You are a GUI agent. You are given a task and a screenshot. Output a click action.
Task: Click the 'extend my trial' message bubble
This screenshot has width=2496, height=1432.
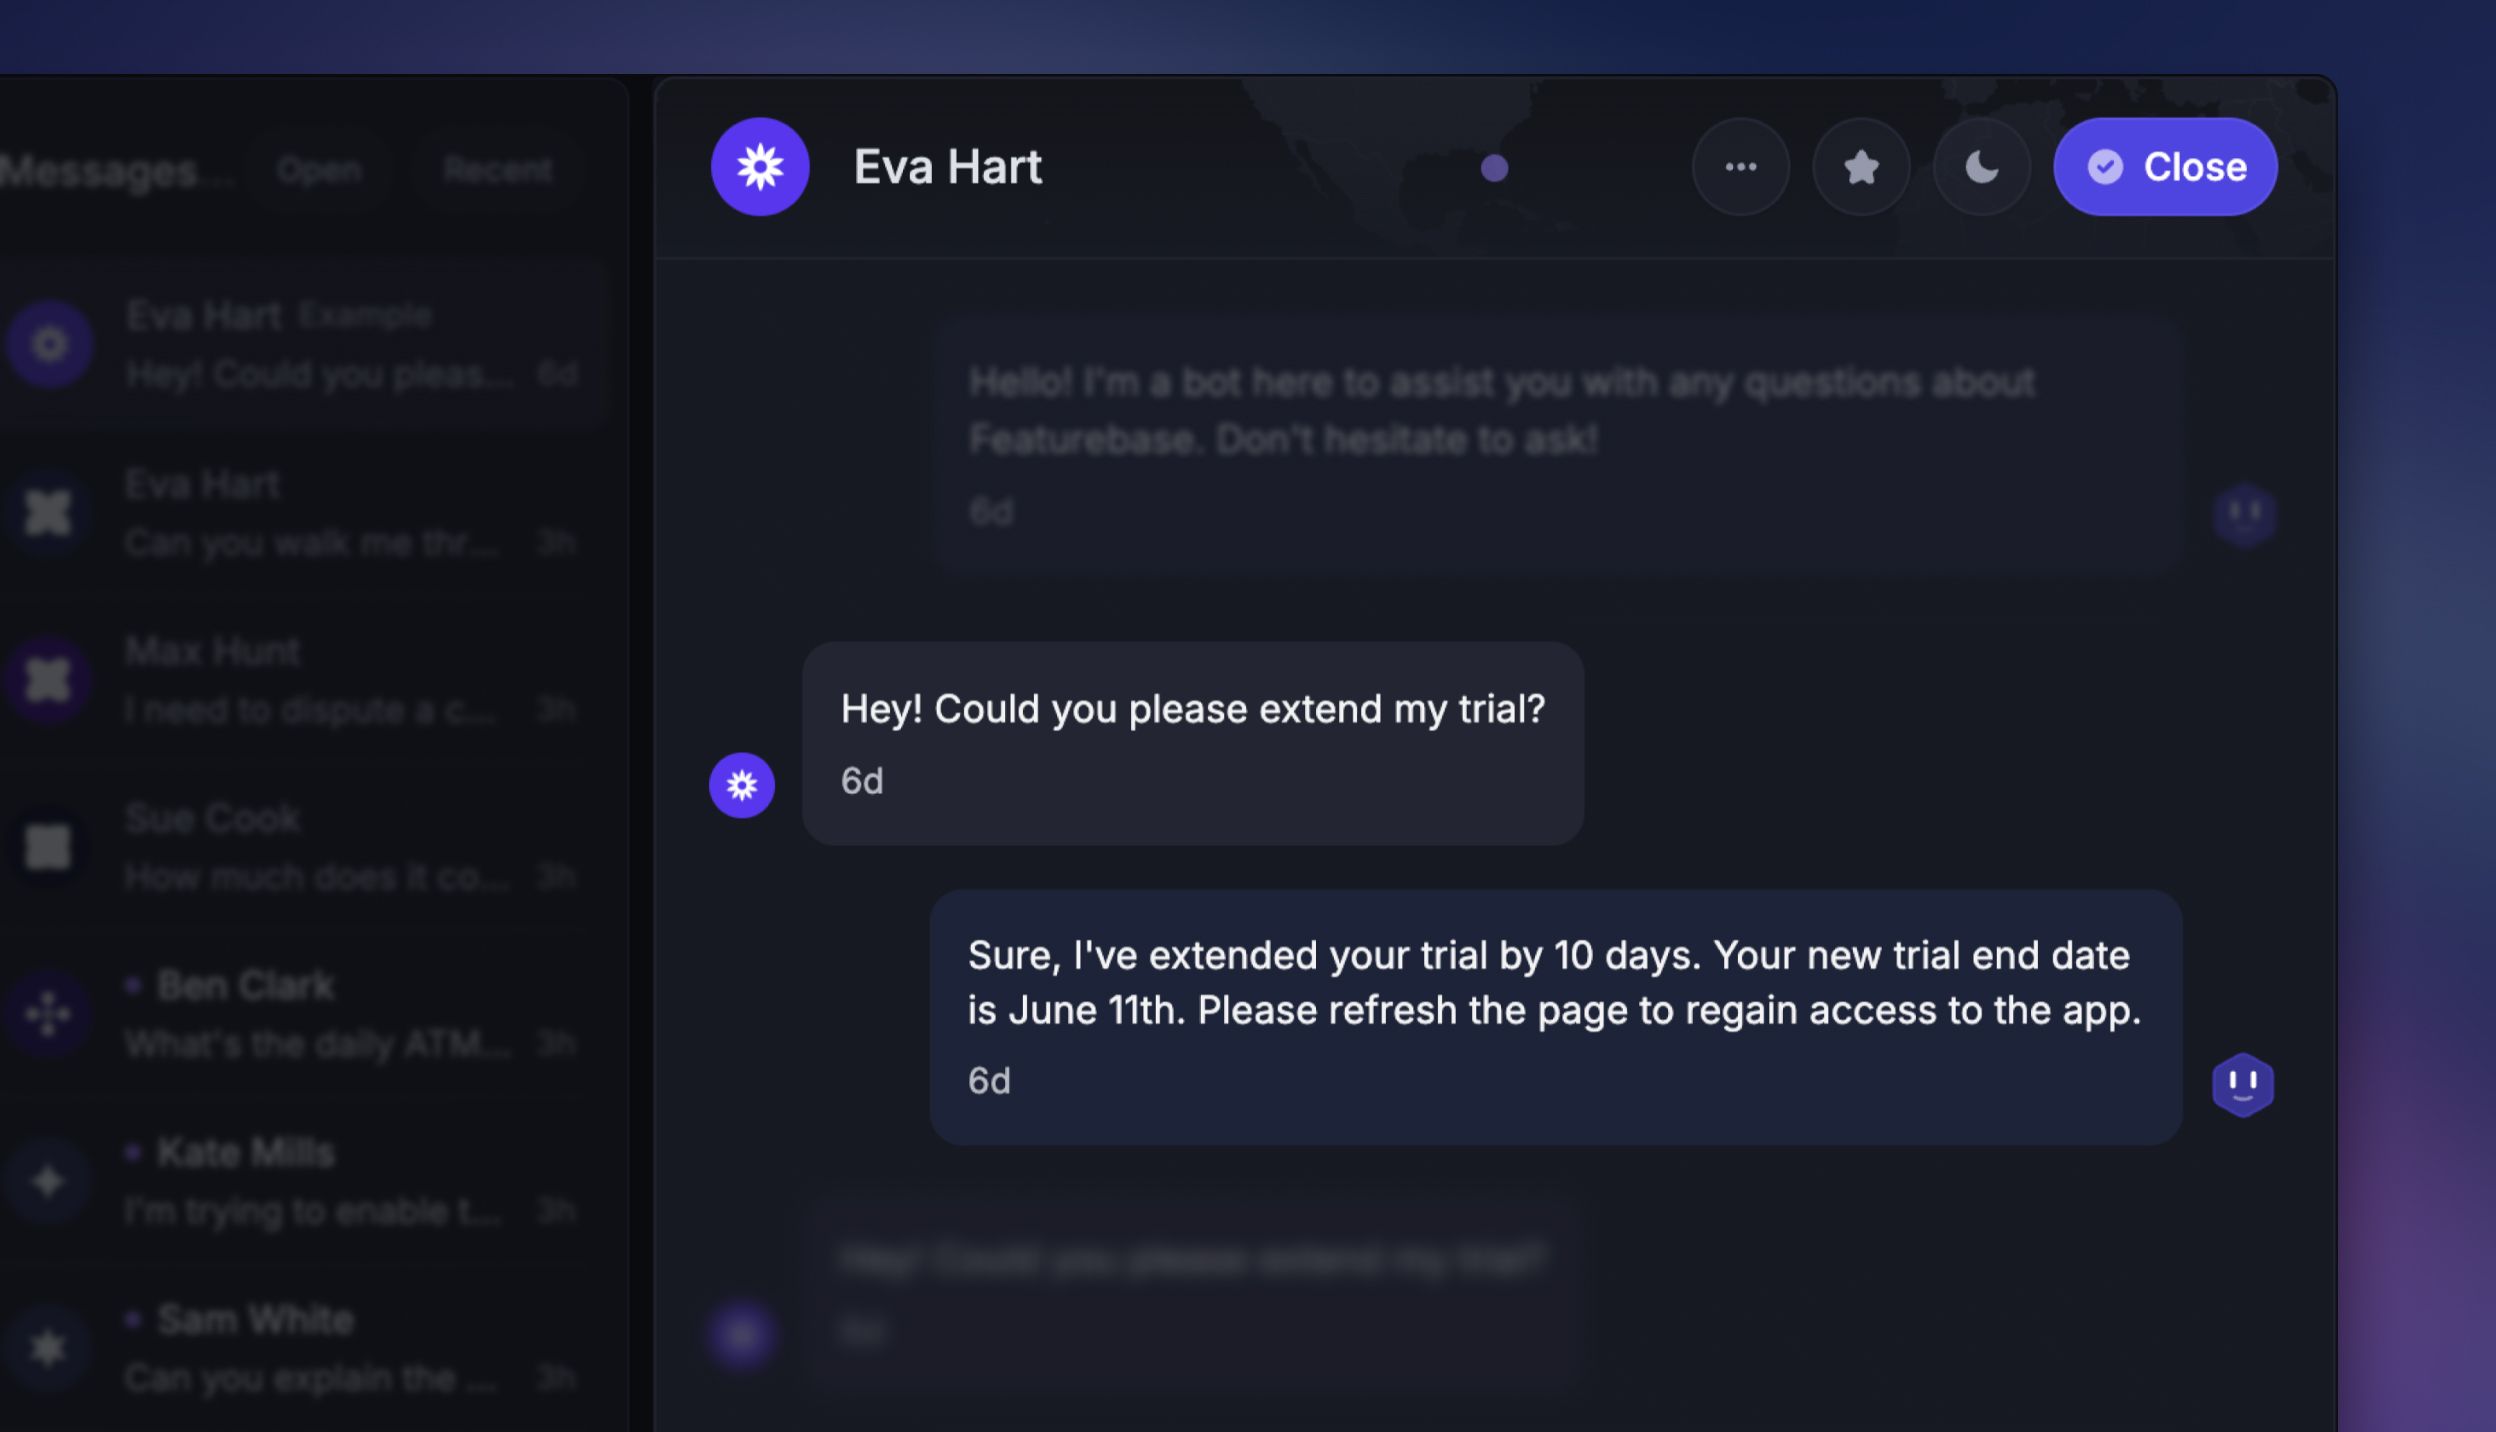(x=1192, y=742)
